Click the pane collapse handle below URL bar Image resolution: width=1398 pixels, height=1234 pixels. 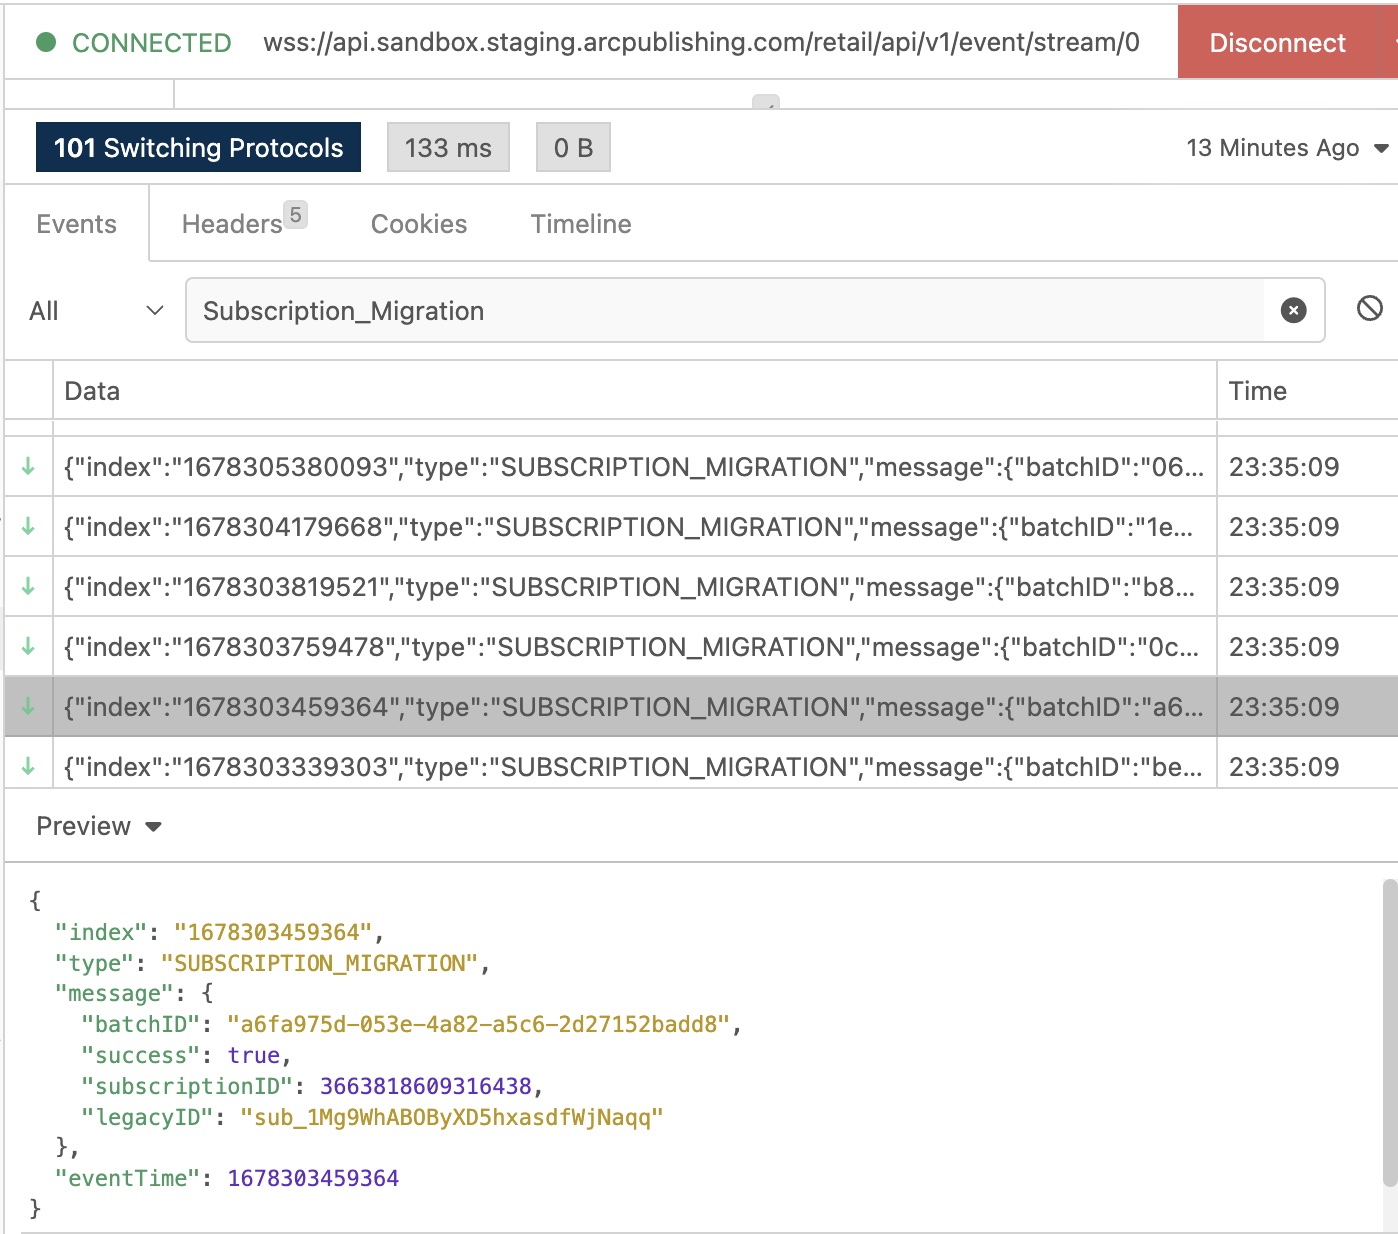tap(766, 102)
